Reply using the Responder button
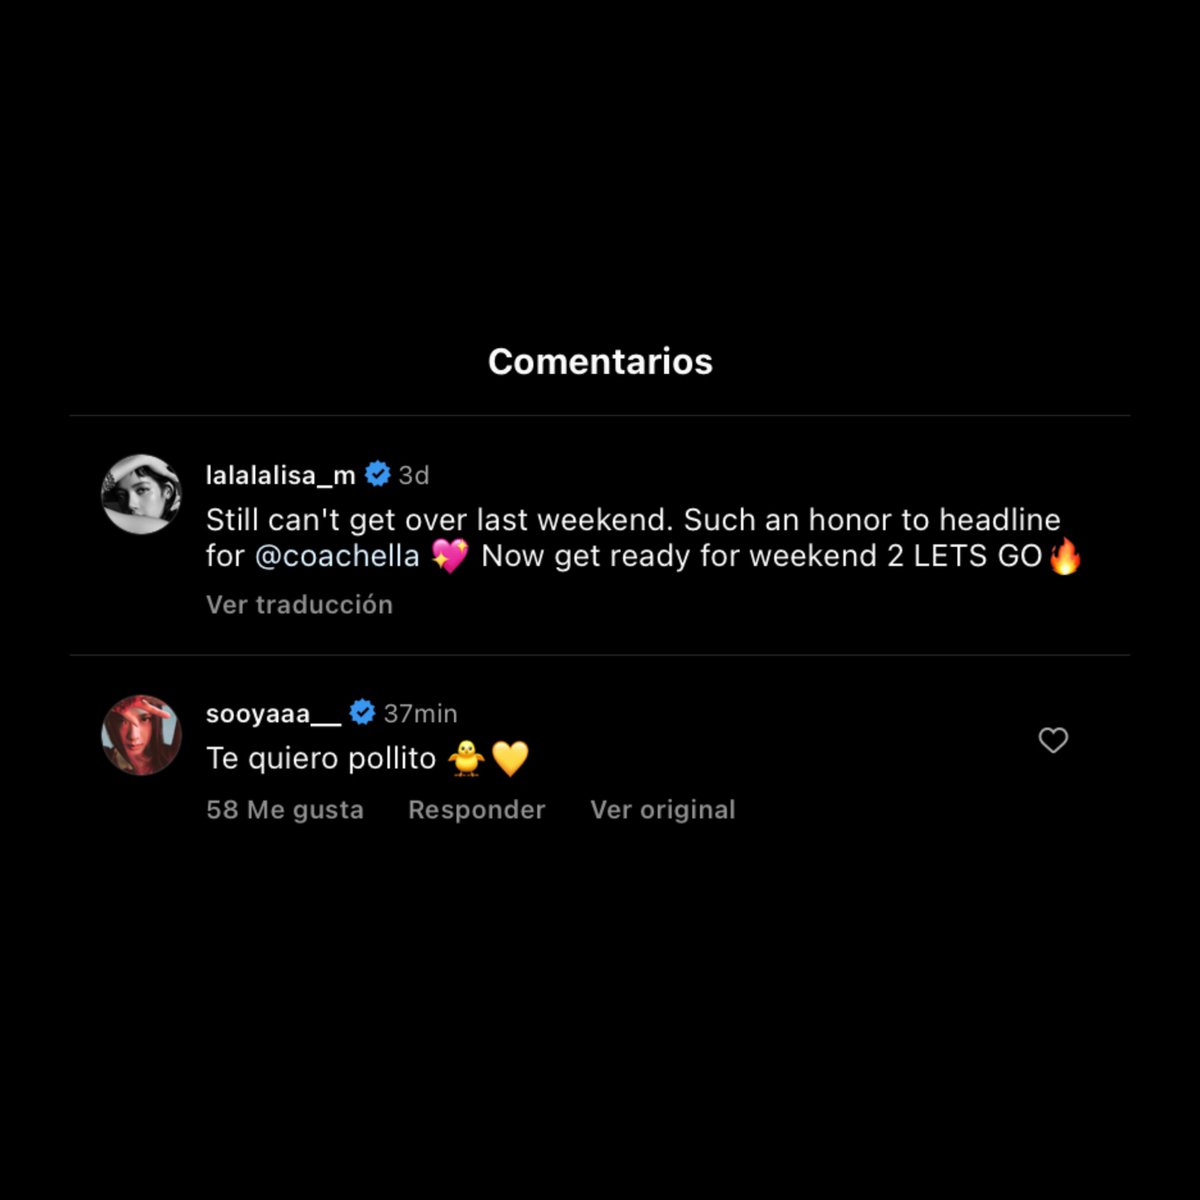1200x1200 pixels. (x=477, y=809)
